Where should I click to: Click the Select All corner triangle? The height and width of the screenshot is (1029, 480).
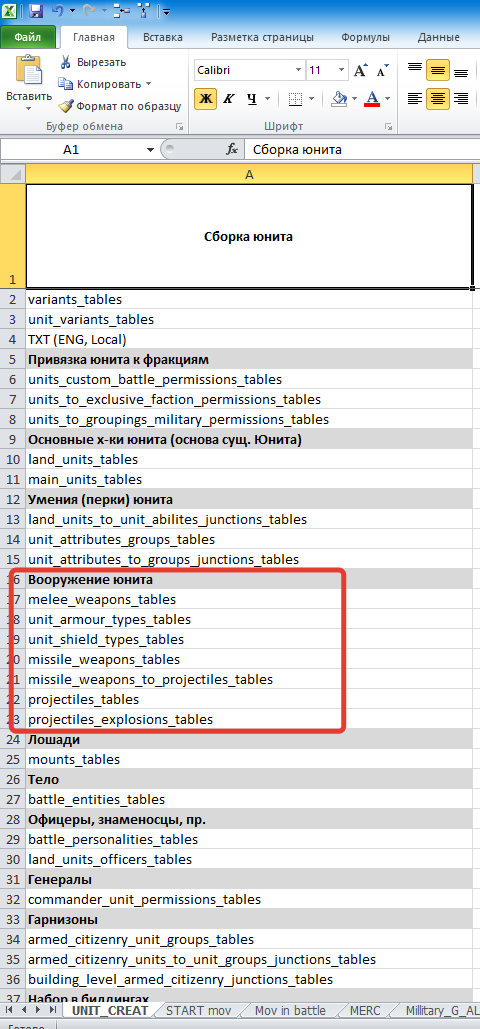[x=12, y=173]
